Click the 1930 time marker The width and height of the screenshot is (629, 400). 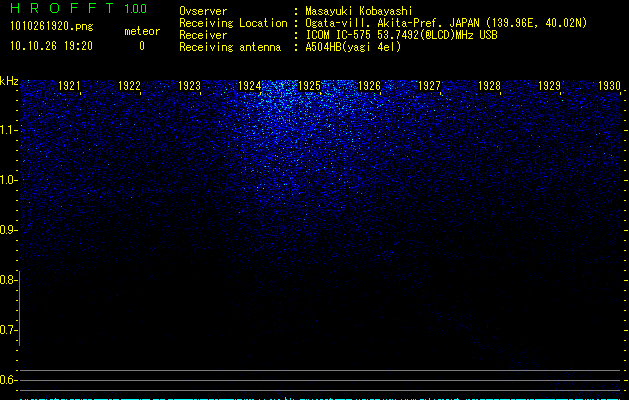point(609,86)
